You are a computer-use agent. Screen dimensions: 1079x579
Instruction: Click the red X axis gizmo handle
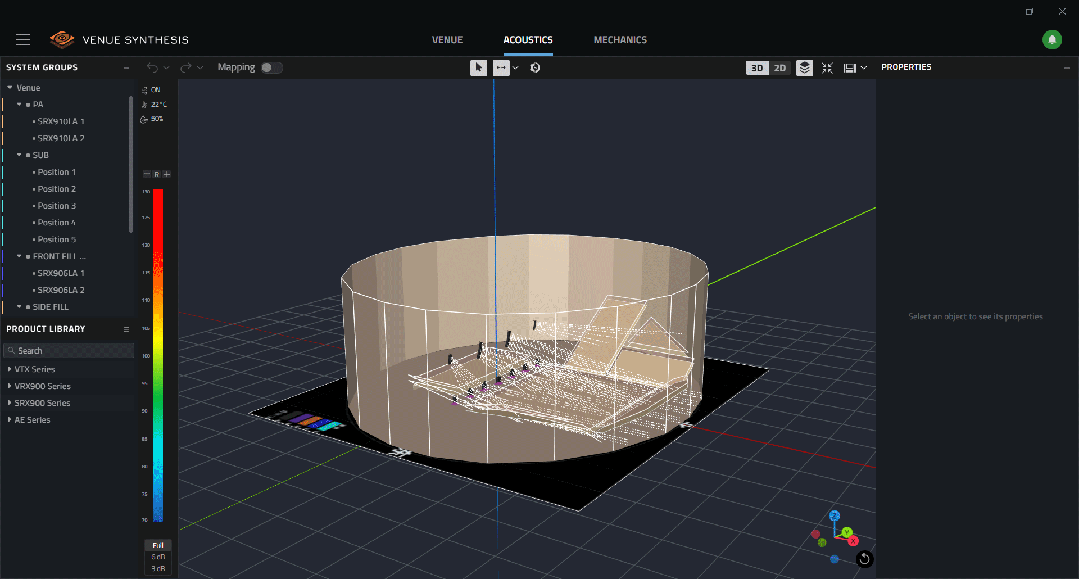coord(853,541)
